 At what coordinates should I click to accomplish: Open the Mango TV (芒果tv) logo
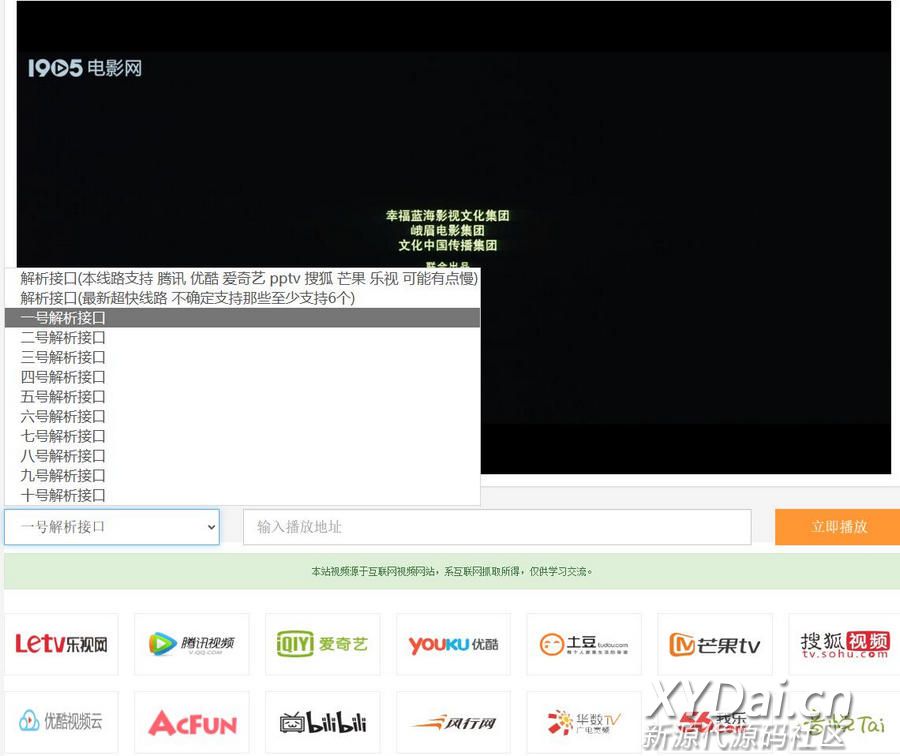[714, 644]
